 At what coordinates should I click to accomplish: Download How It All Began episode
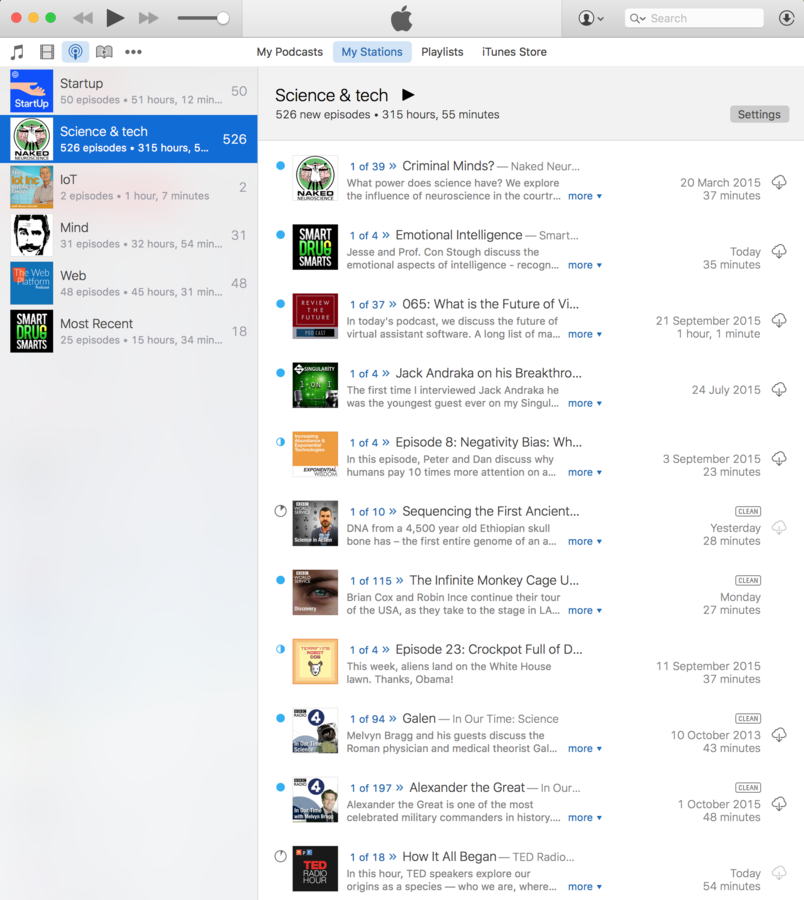pos(779,873)
